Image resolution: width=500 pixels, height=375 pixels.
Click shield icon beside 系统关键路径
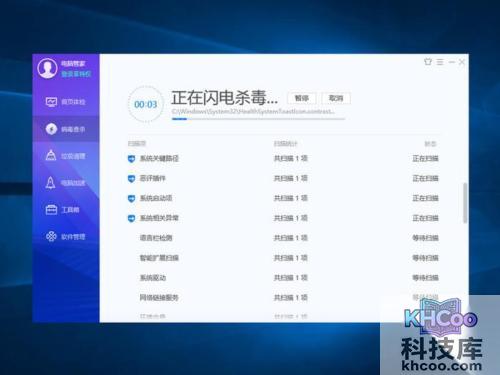point(131,159)
